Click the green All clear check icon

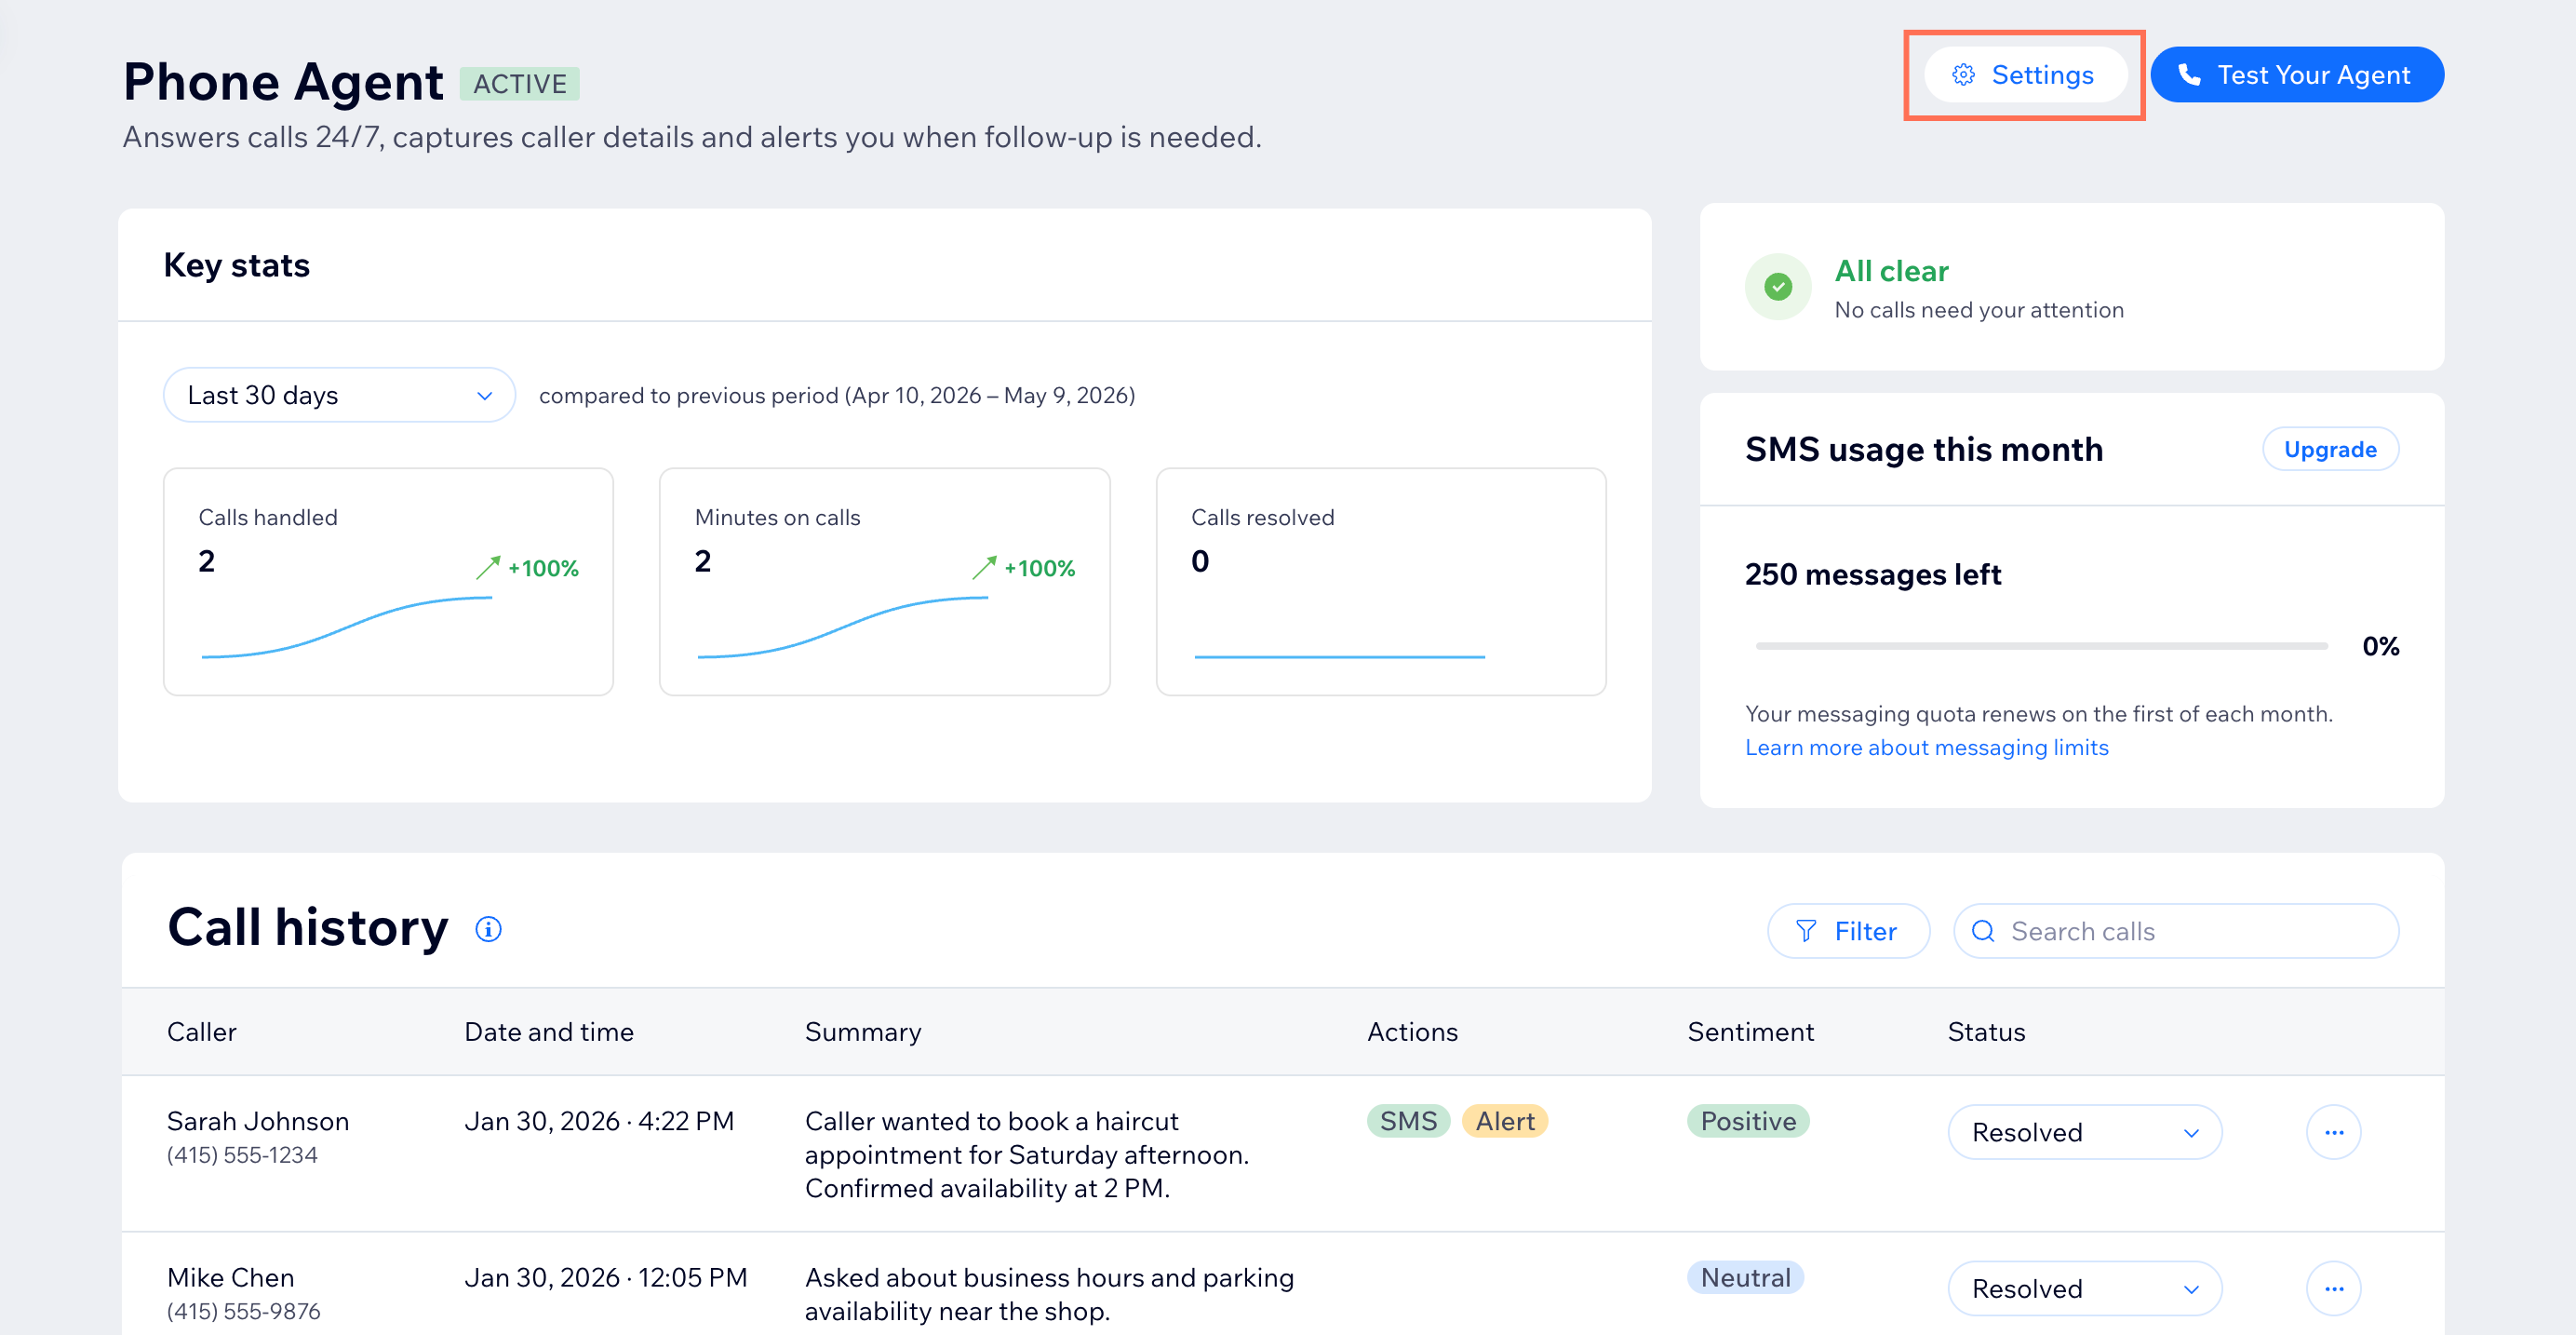click(x=1778, y=287)
